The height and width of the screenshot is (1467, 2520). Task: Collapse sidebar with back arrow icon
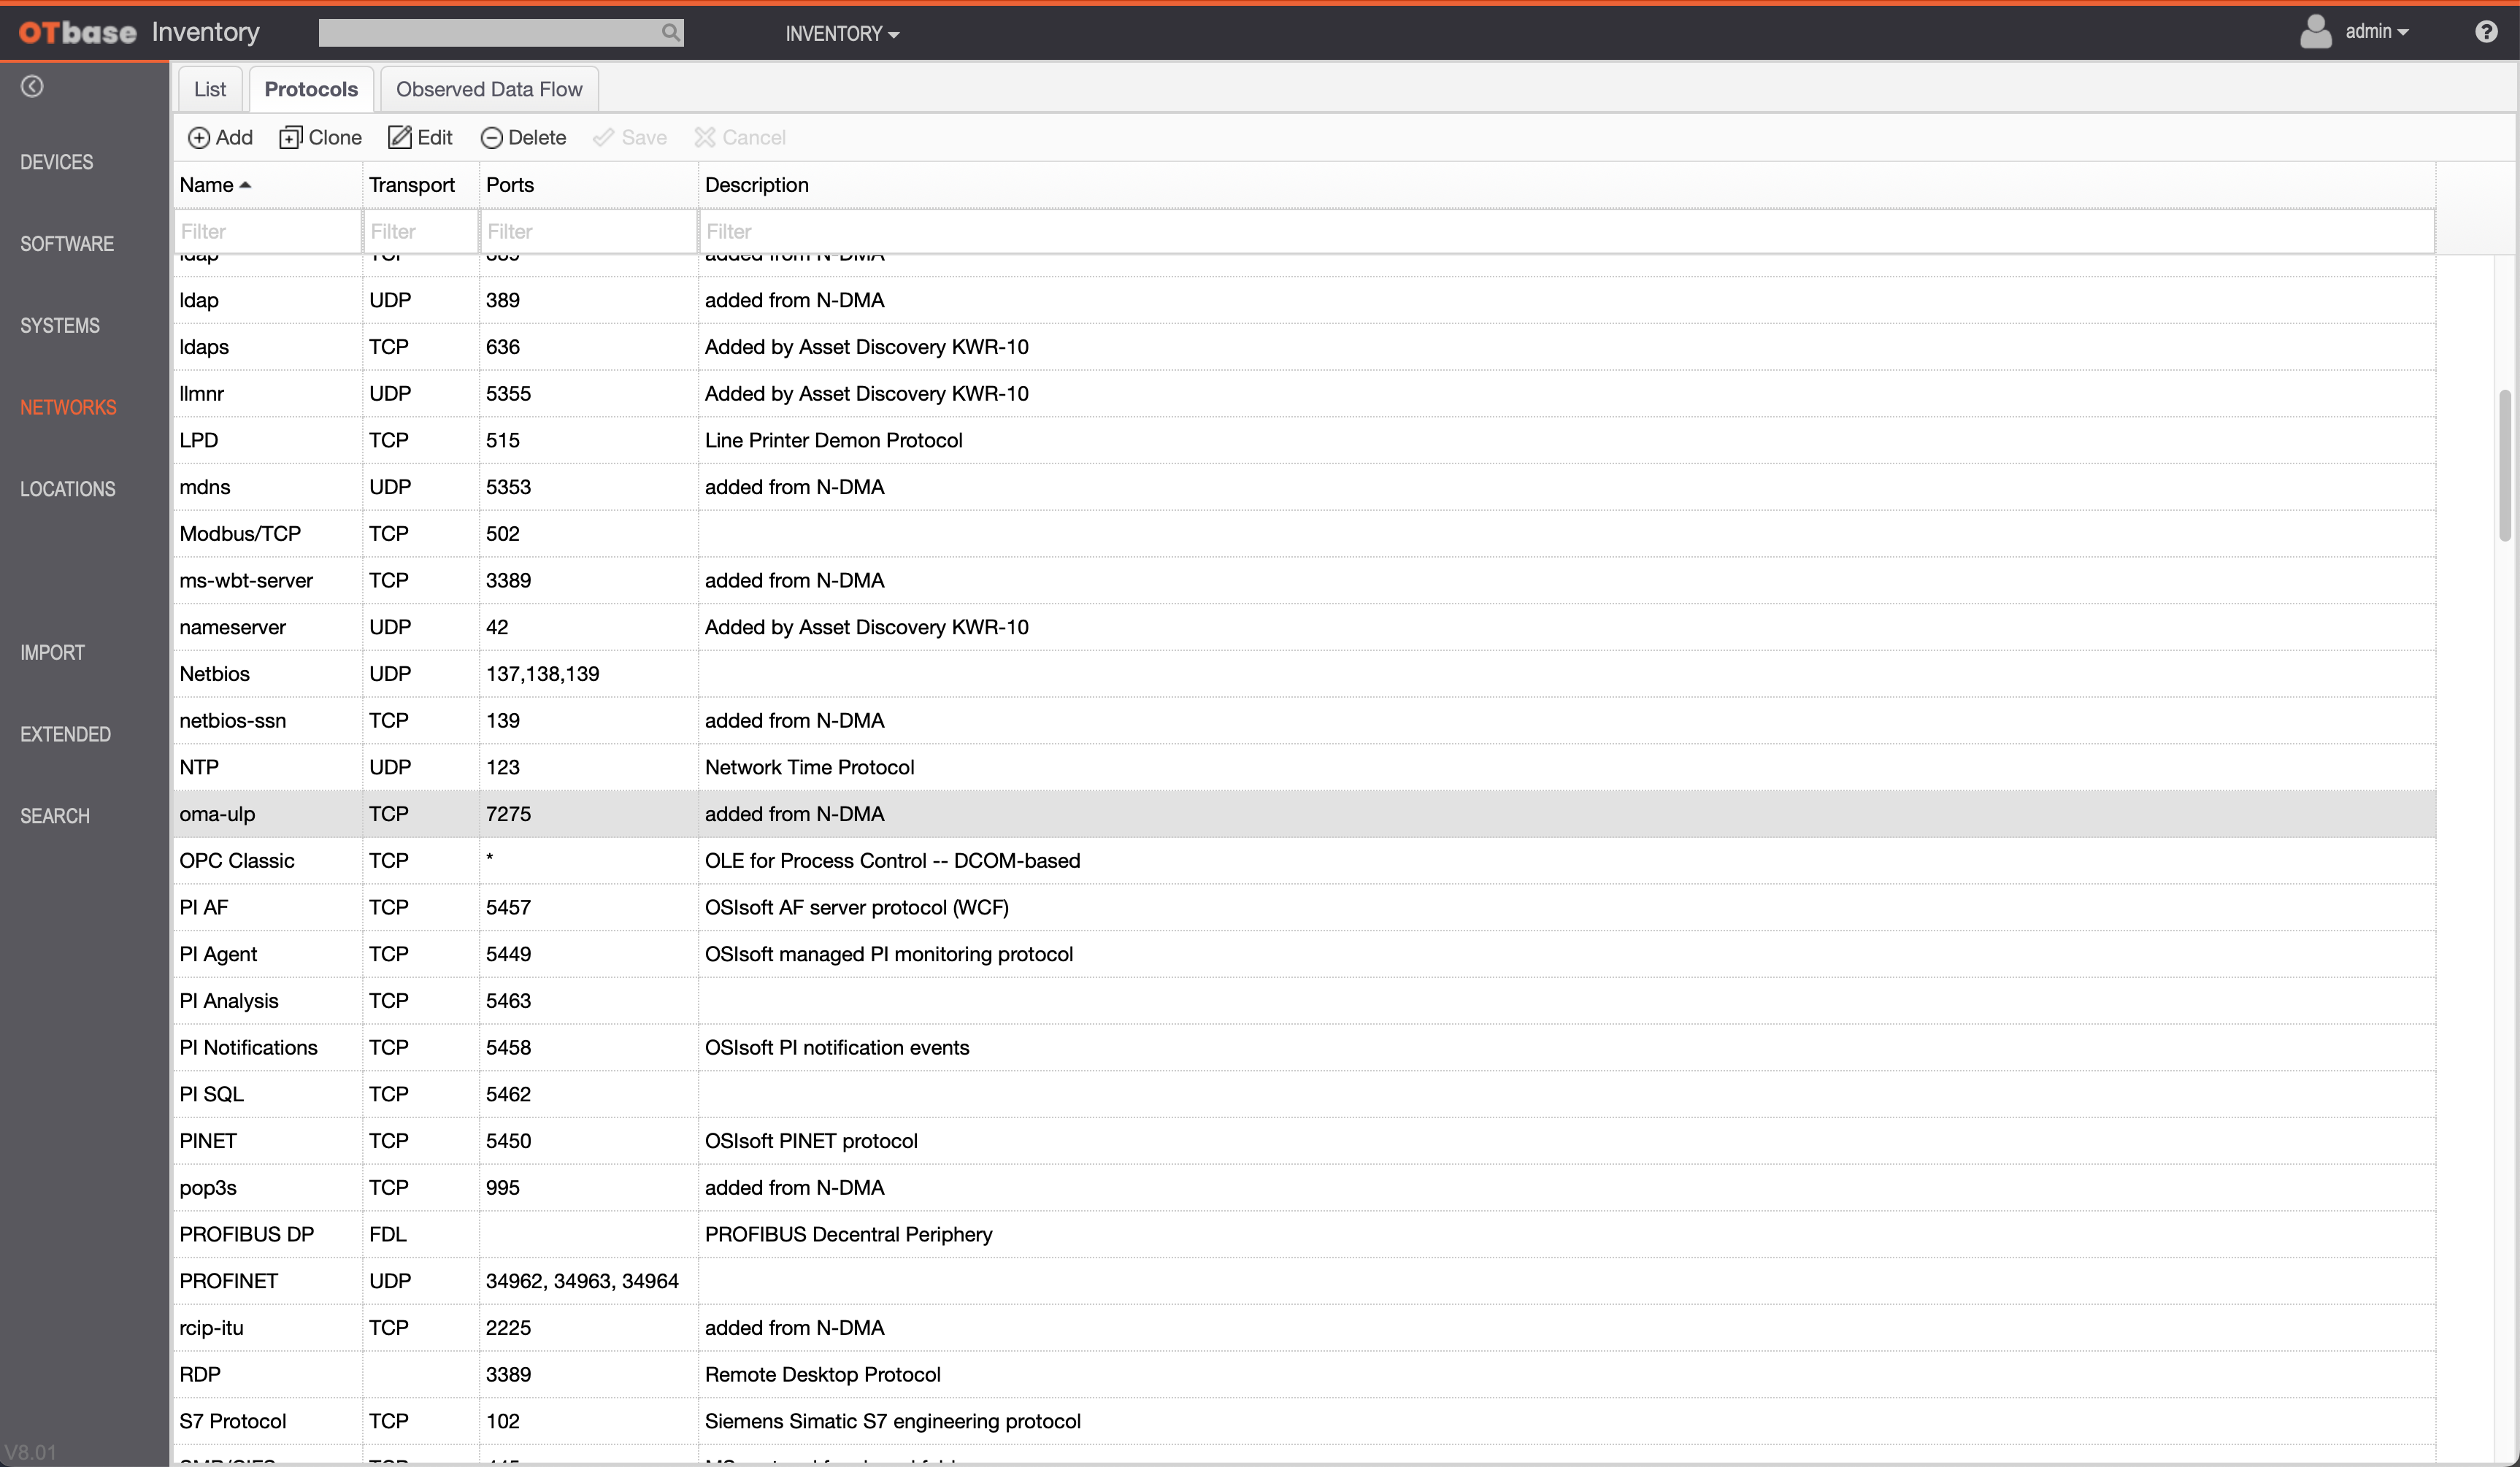32,87
